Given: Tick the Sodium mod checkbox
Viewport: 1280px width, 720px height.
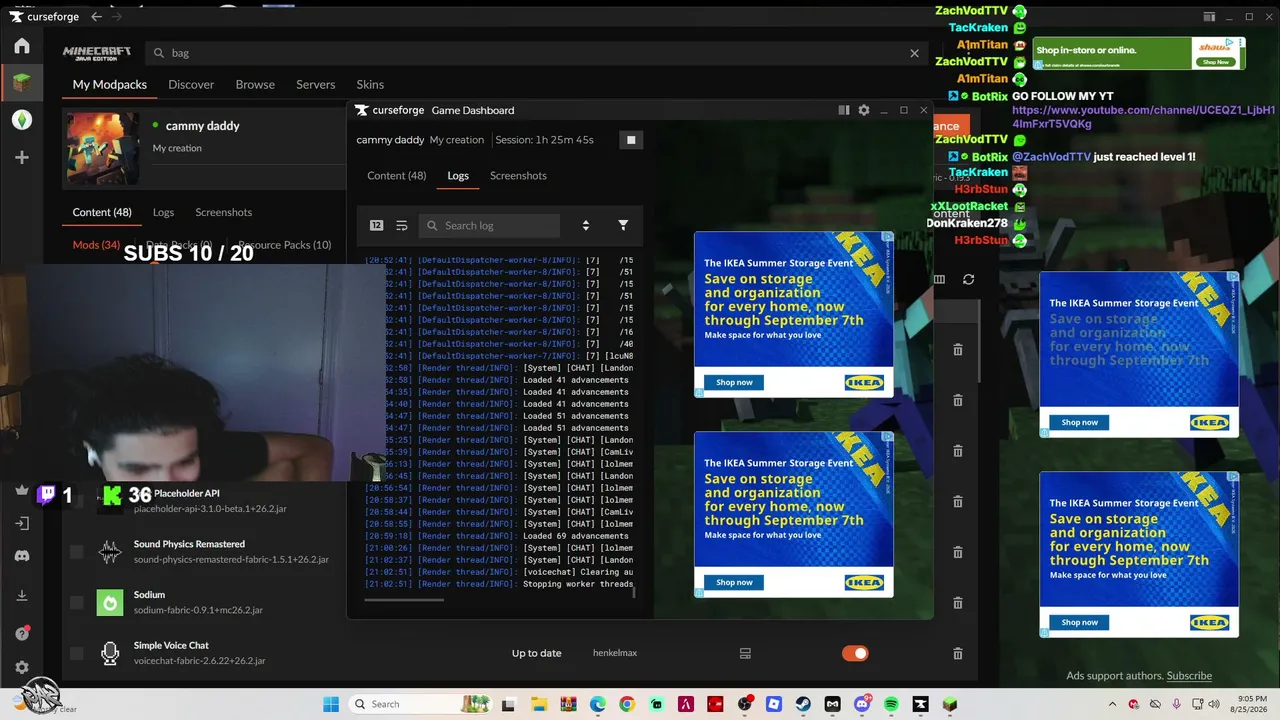Looking at the screenshot, I should click(77, 602).
